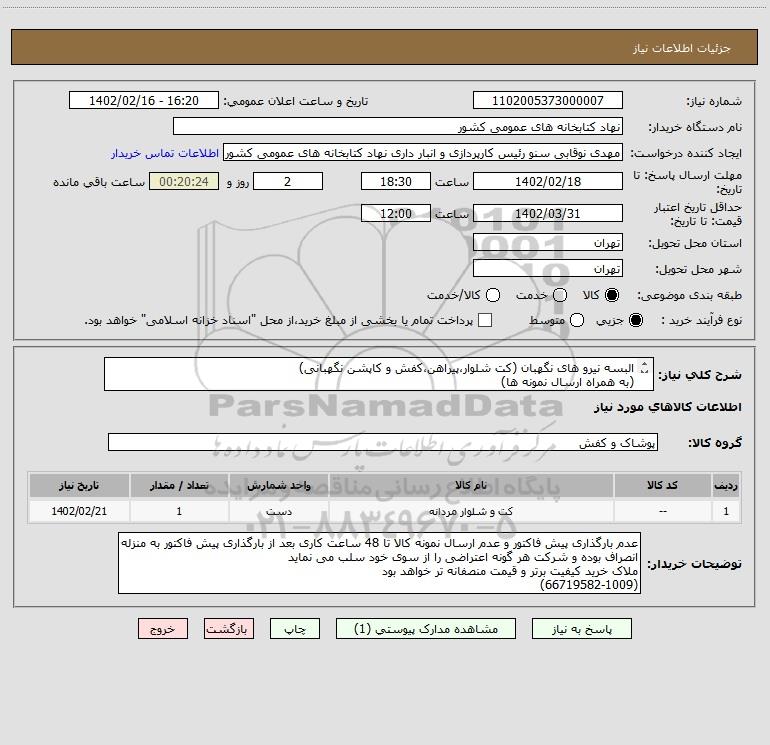Click the days remaining field showing 2
Screen dimensions: 770x745
click(288, 181)
